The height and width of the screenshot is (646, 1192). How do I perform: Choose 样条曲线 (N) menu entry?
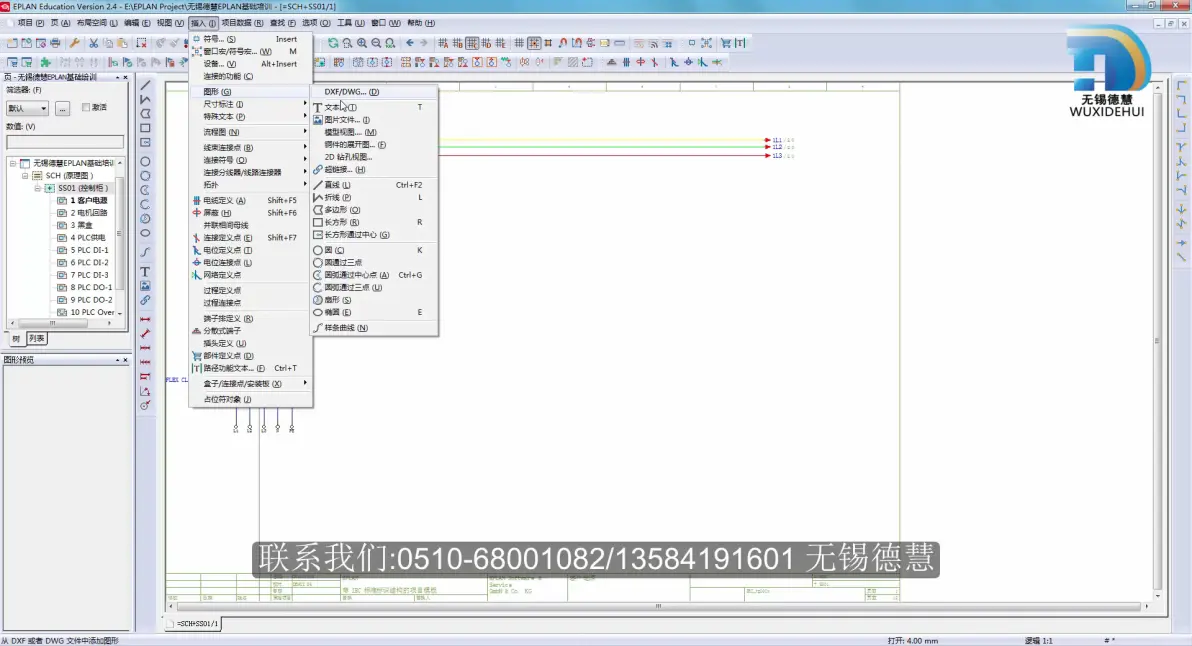[375, 328]
